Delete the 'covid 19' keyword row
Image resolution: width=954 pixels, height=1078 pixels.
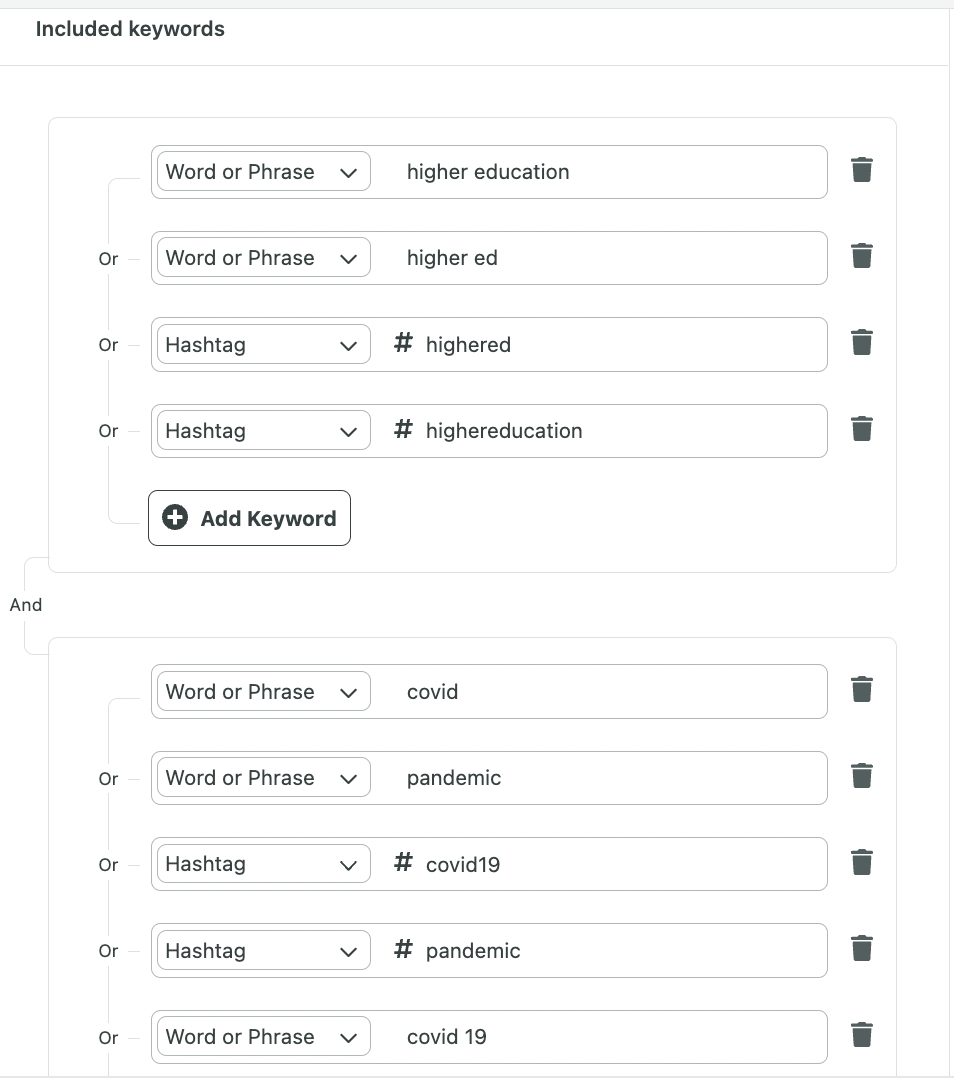tap(861, 1035)
